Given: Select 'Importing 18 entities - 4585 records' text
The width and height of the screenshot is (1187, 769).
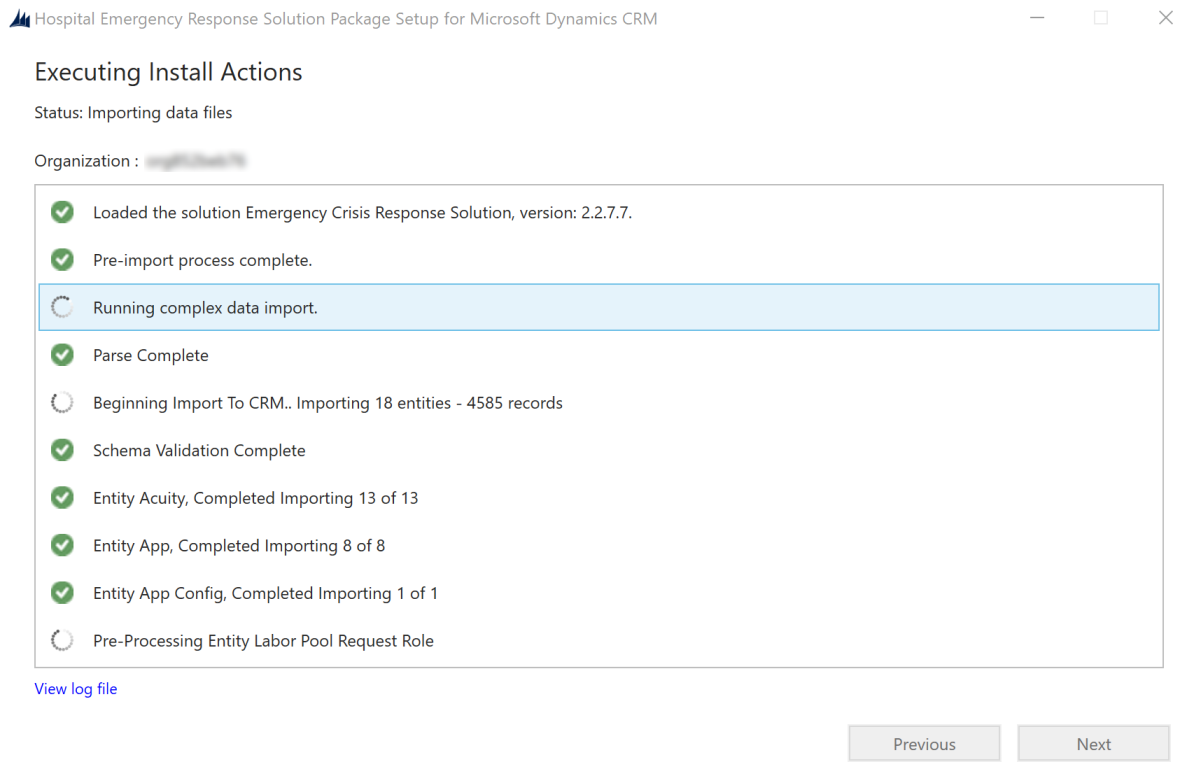Looking at the screenshot, I should pyautogui.click(x=429, y=403).
